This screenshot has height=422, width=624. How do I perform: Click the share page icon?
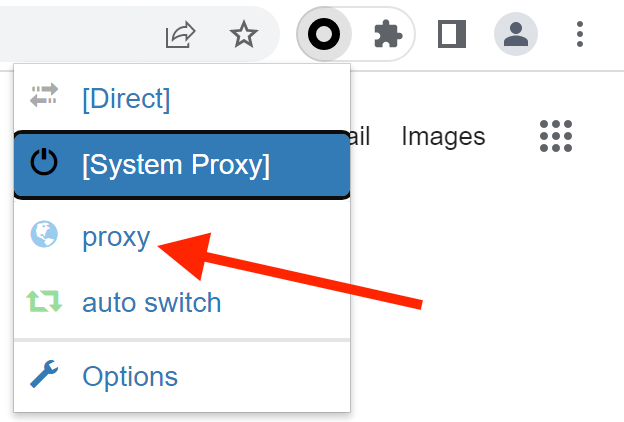(180, 35)
